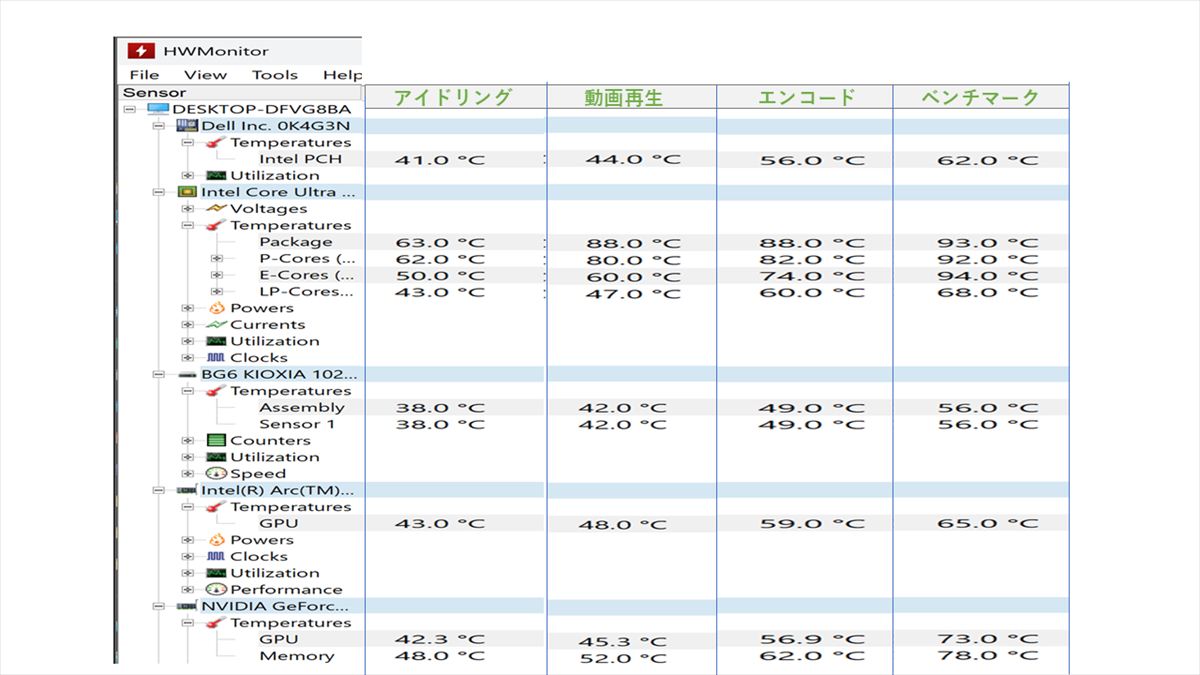The image size is (1200, 675).
Task: Click the Powers flame icon under Intel(R) Arc(TM)
Action: point(216,540)
